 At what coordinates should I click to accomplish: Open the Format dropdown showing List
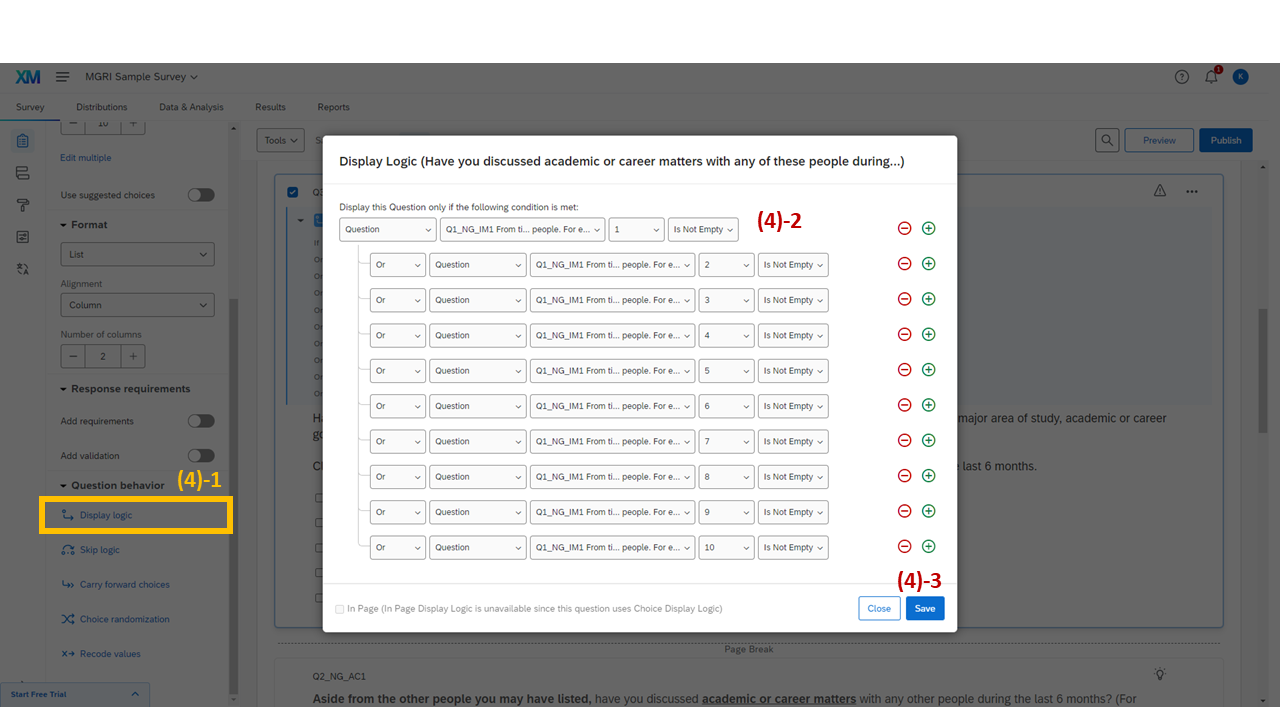tap(137, 254)
